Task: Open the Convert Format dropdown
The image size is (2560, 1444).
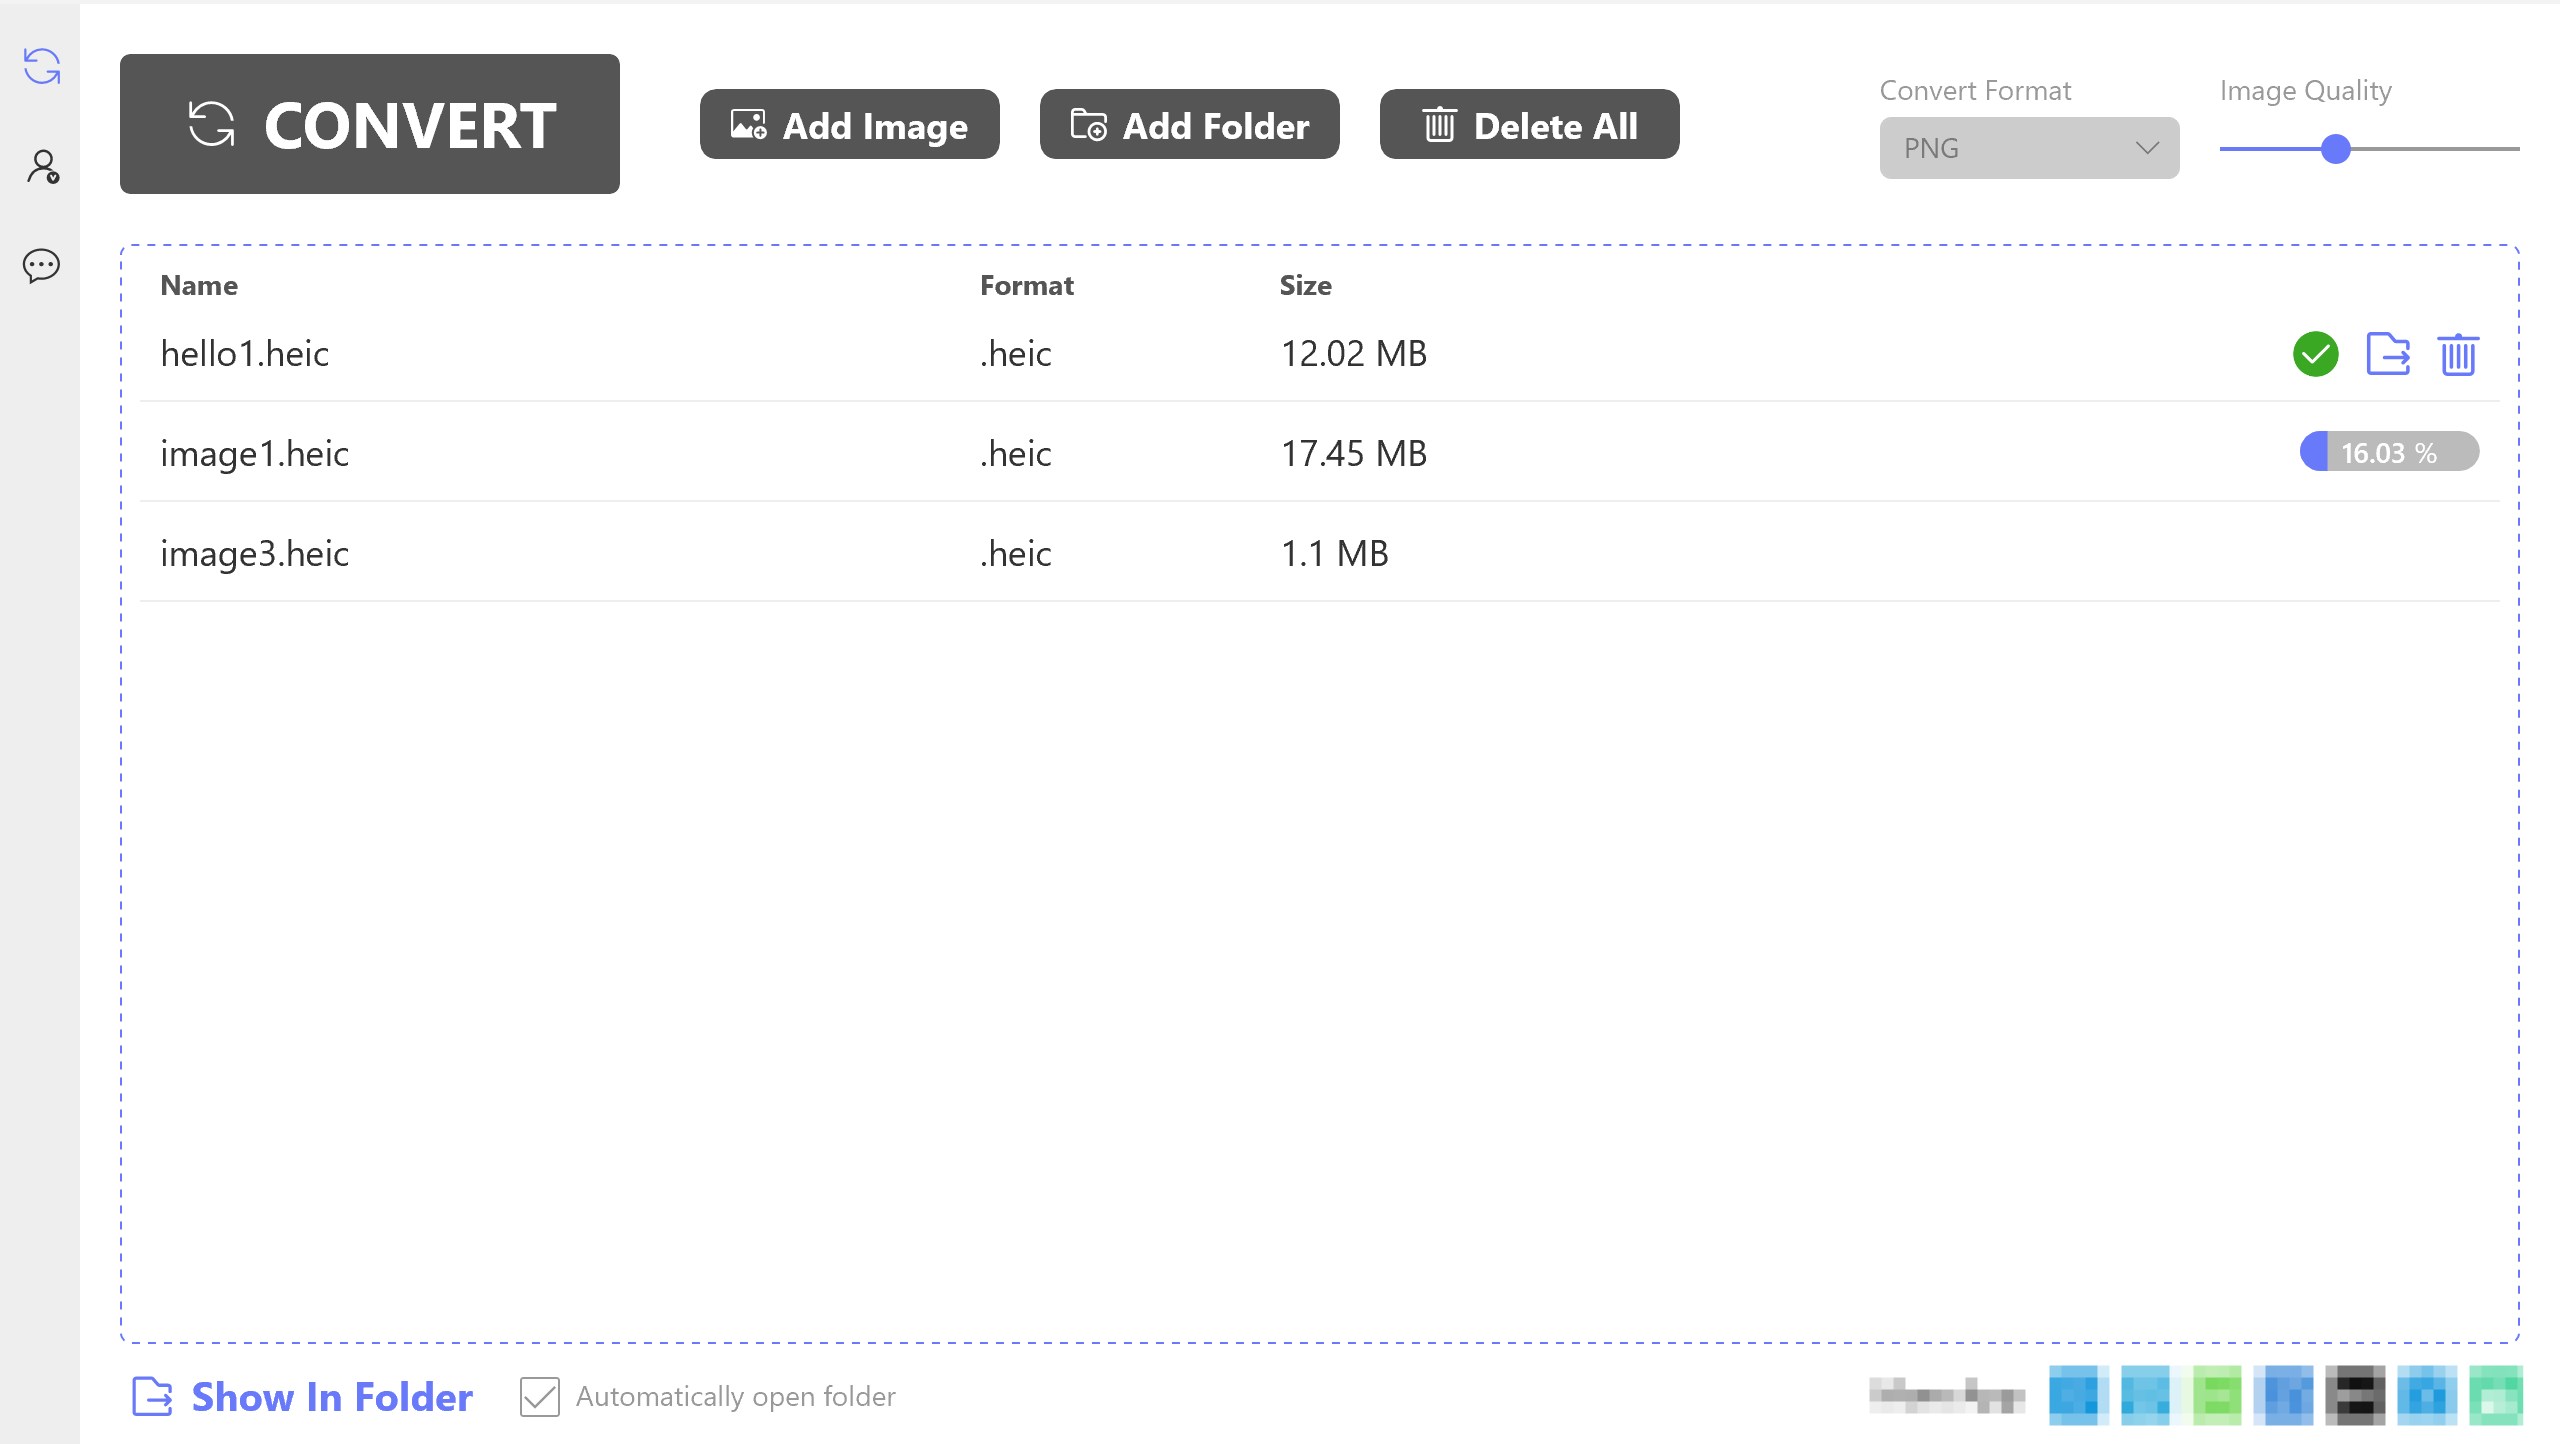Action: [2028, 148]
